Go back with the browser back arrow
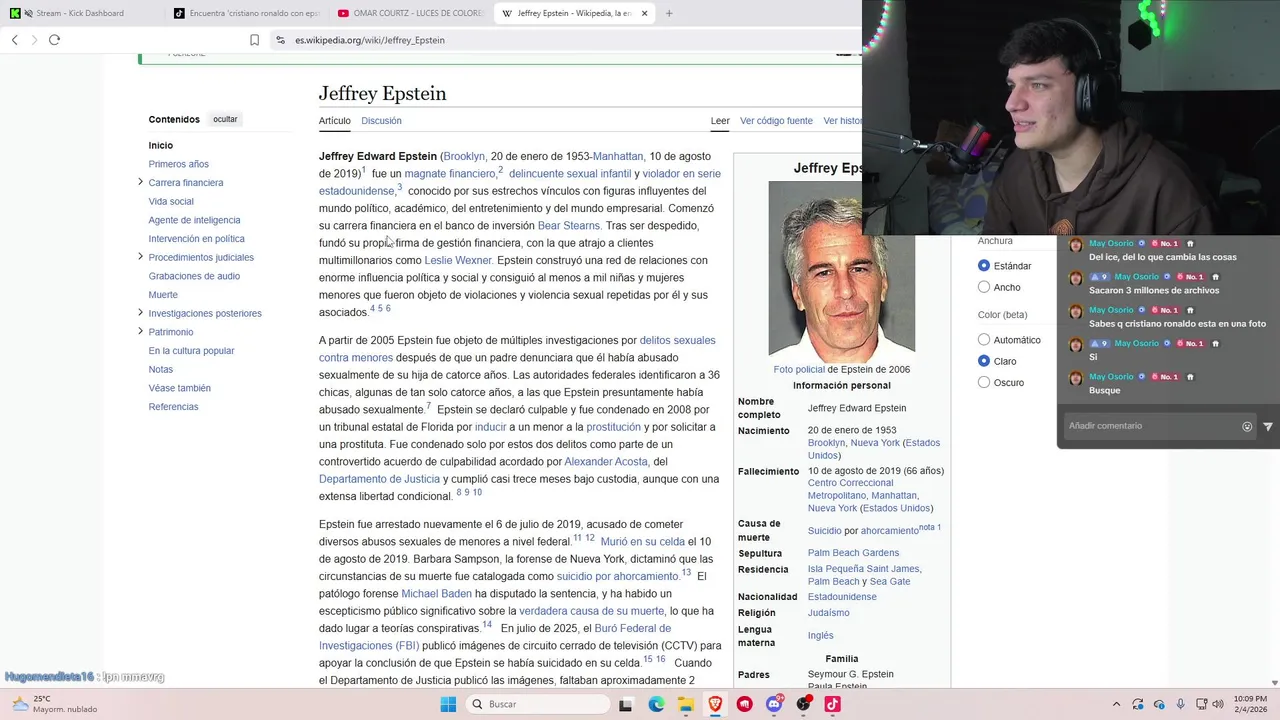This screenshot has height=720, width=1280. [x=15, y=40]
